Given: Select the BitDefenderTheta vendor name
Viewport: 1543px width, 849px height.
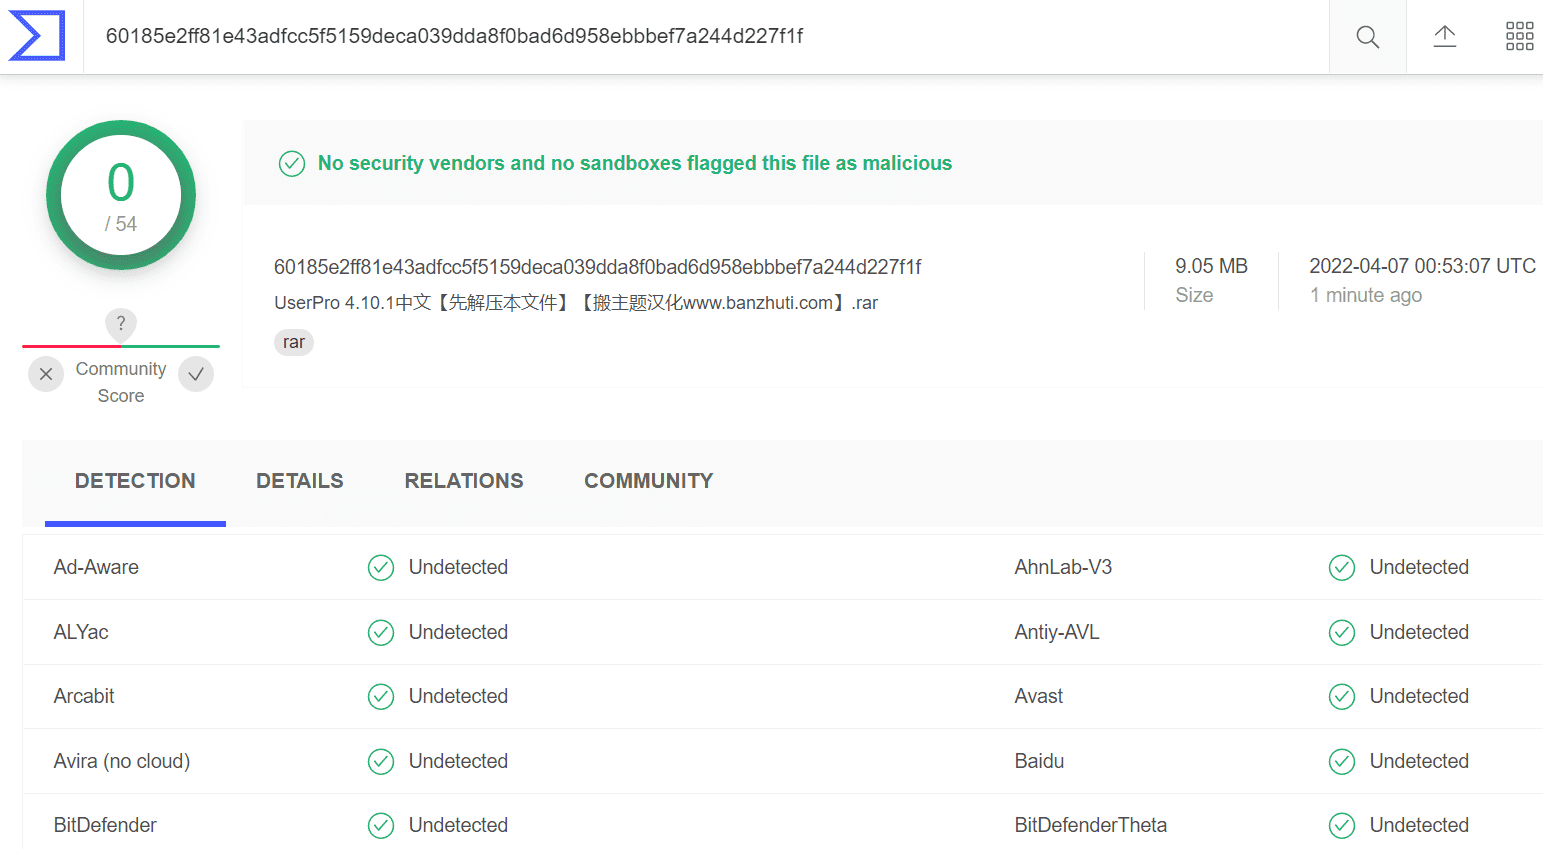Looking at the screenshot, I should pyautogui.click(x=1091, y=825).
